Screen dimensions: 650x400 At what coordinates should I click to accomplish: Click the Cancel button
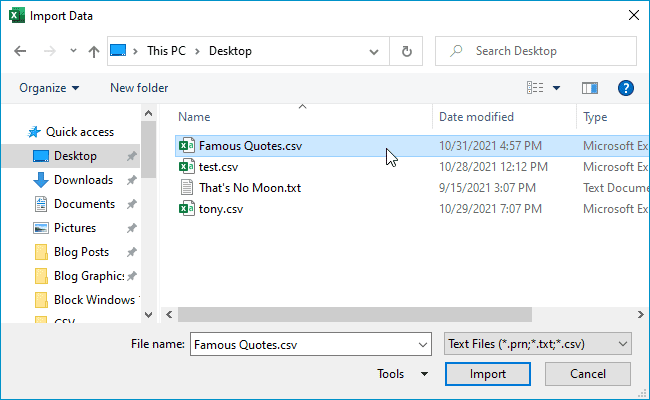(588, 374)
